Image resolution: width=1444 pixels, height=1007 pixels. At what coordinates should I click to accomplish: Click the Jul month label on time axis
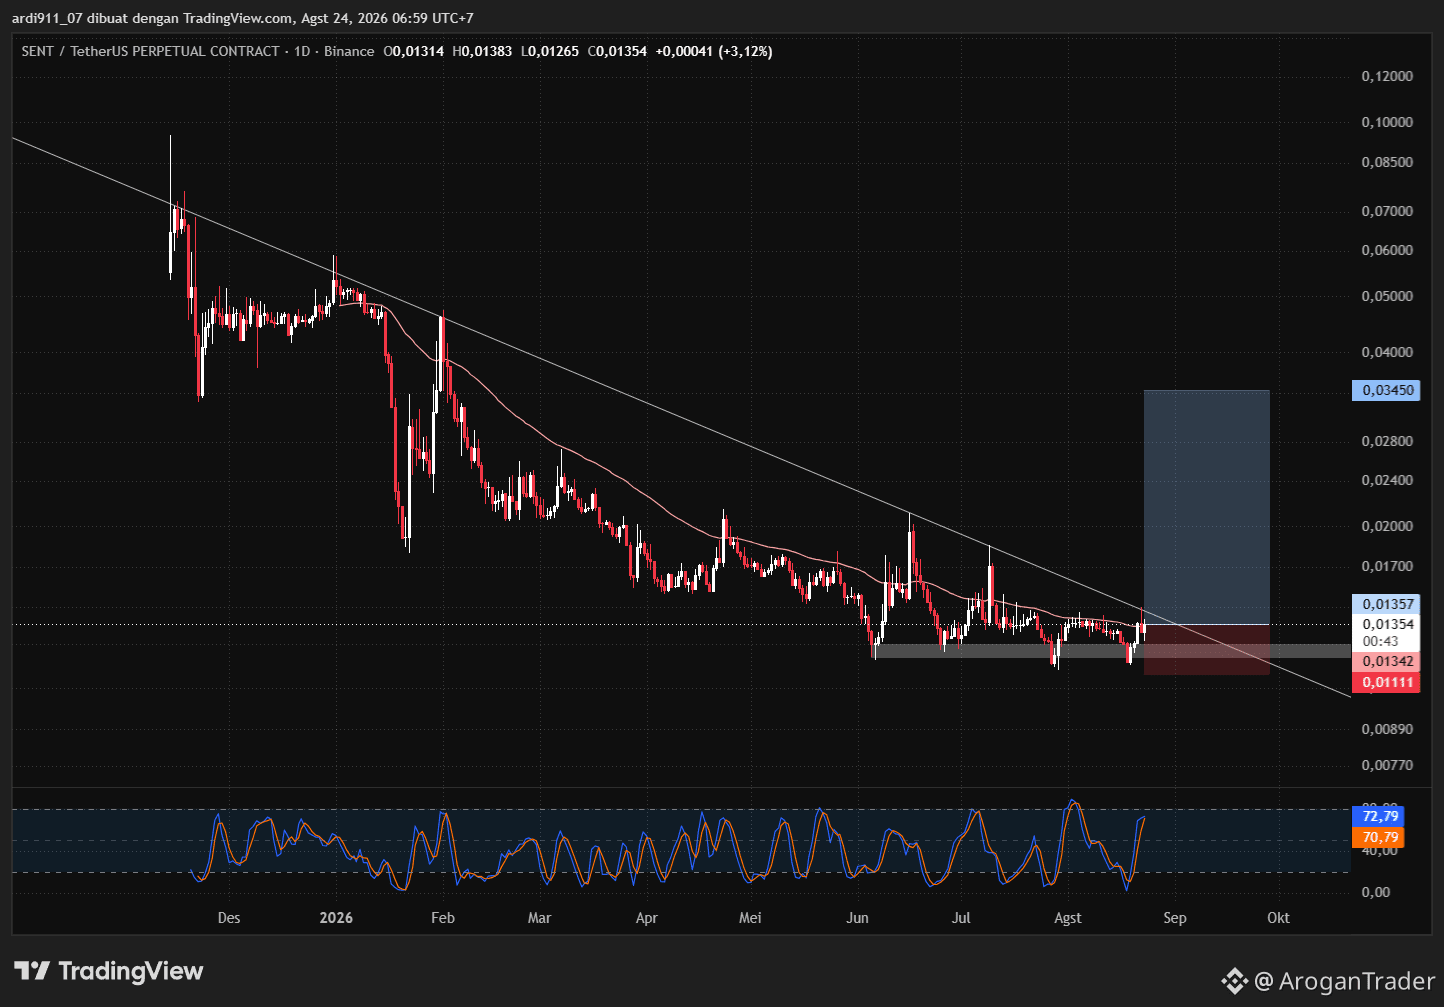tap(962, 918)
